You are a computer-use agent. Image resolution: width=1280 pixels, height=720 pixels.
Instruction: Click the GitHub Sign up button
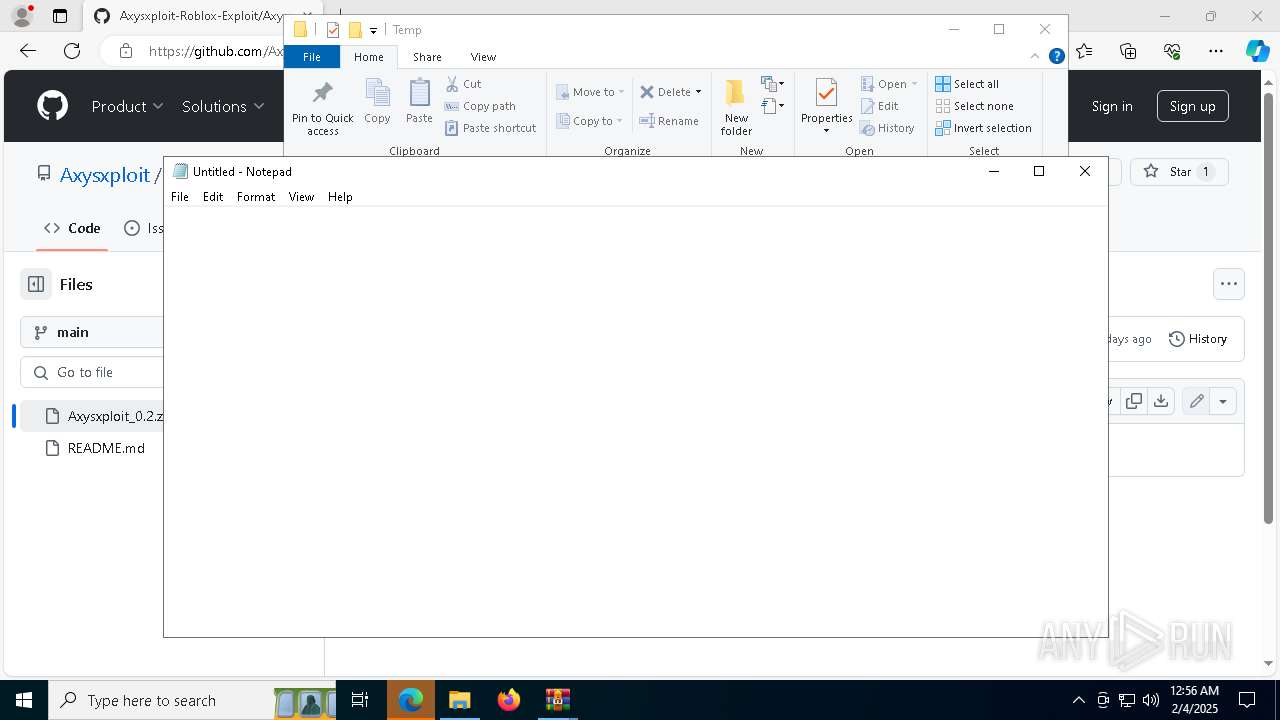tap(1192, 106)
